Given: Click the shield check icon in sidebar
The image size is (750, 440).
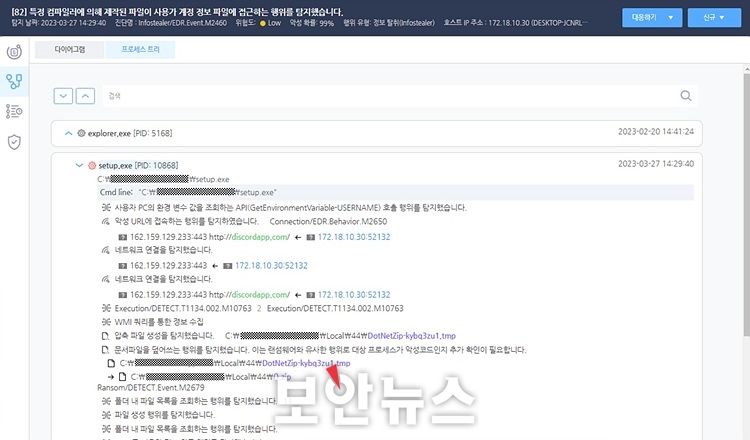Looking at the screenshot, I should pos(14,142).
